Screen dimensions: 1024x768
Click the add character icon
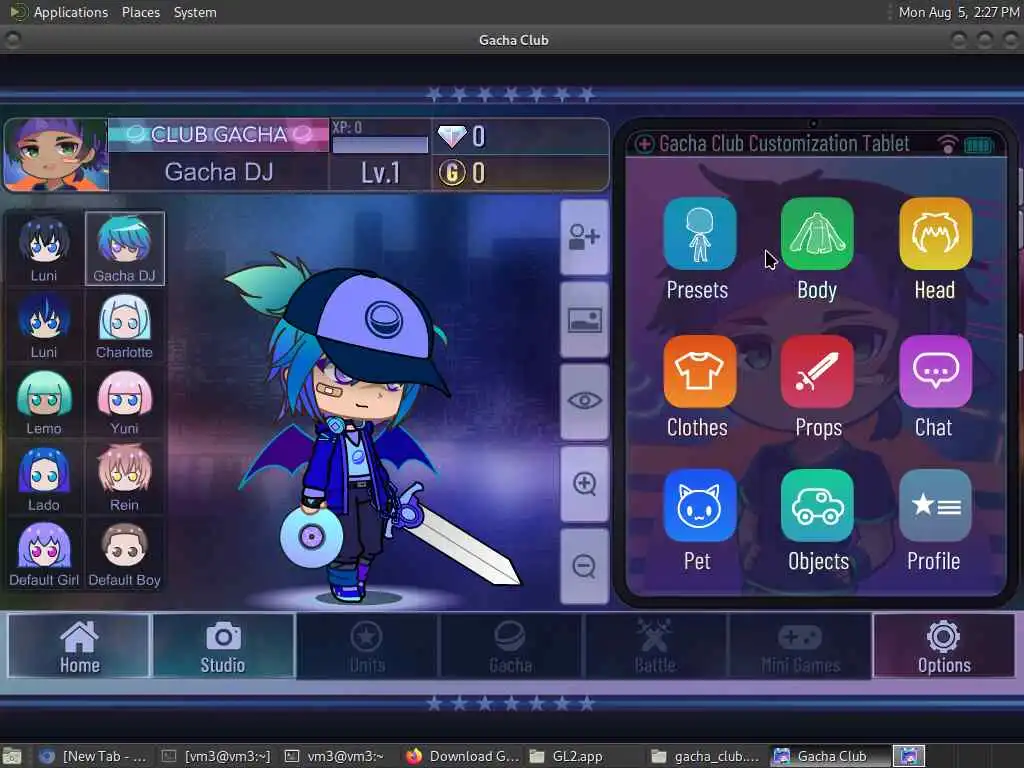point(584,237)
